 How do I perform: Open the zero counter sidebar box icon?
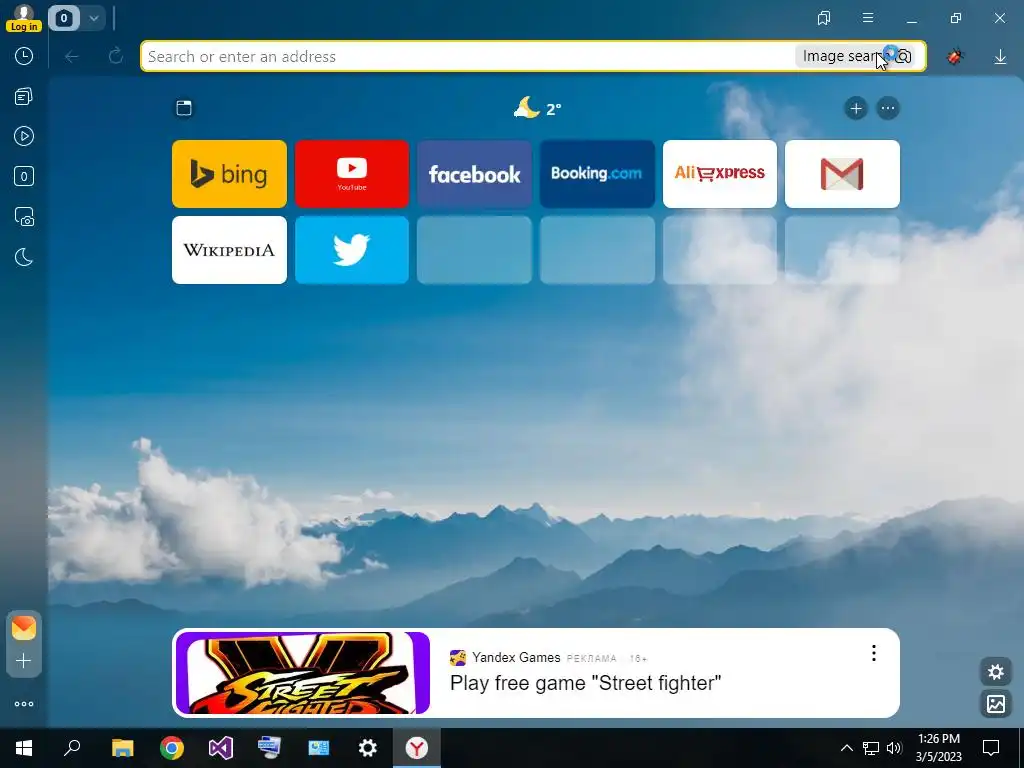24,176
